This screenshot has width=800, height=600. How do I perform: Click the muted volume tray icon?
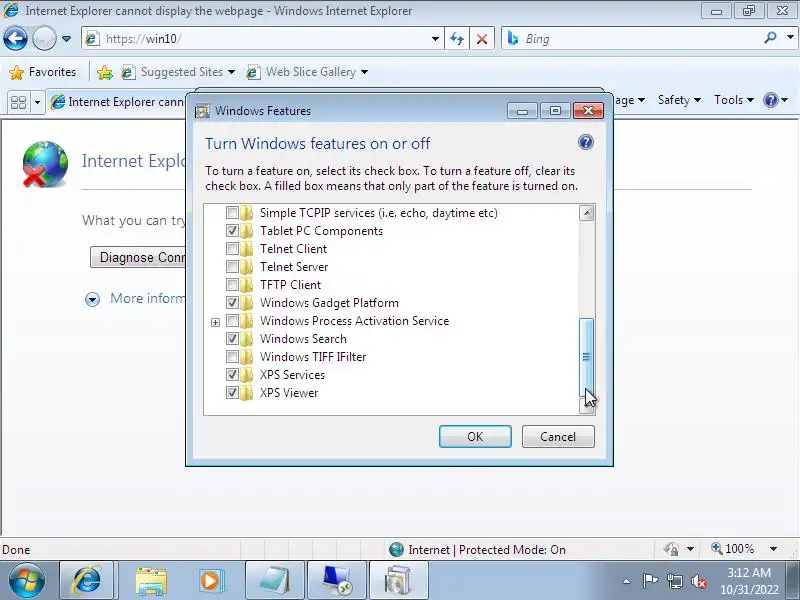[698, 581]
